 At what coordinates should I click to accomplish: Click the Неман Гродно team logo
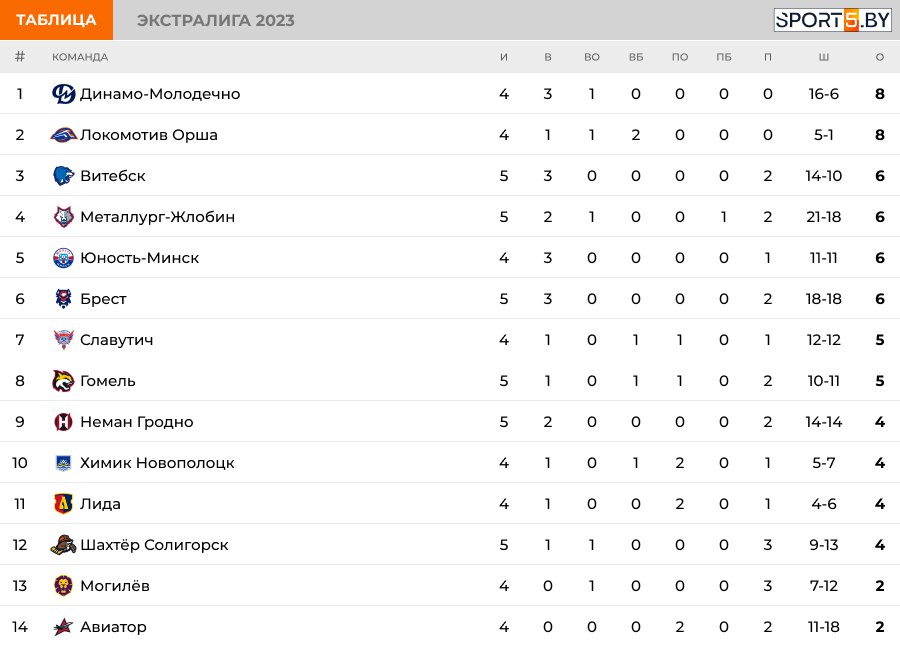tap(63, 422)
